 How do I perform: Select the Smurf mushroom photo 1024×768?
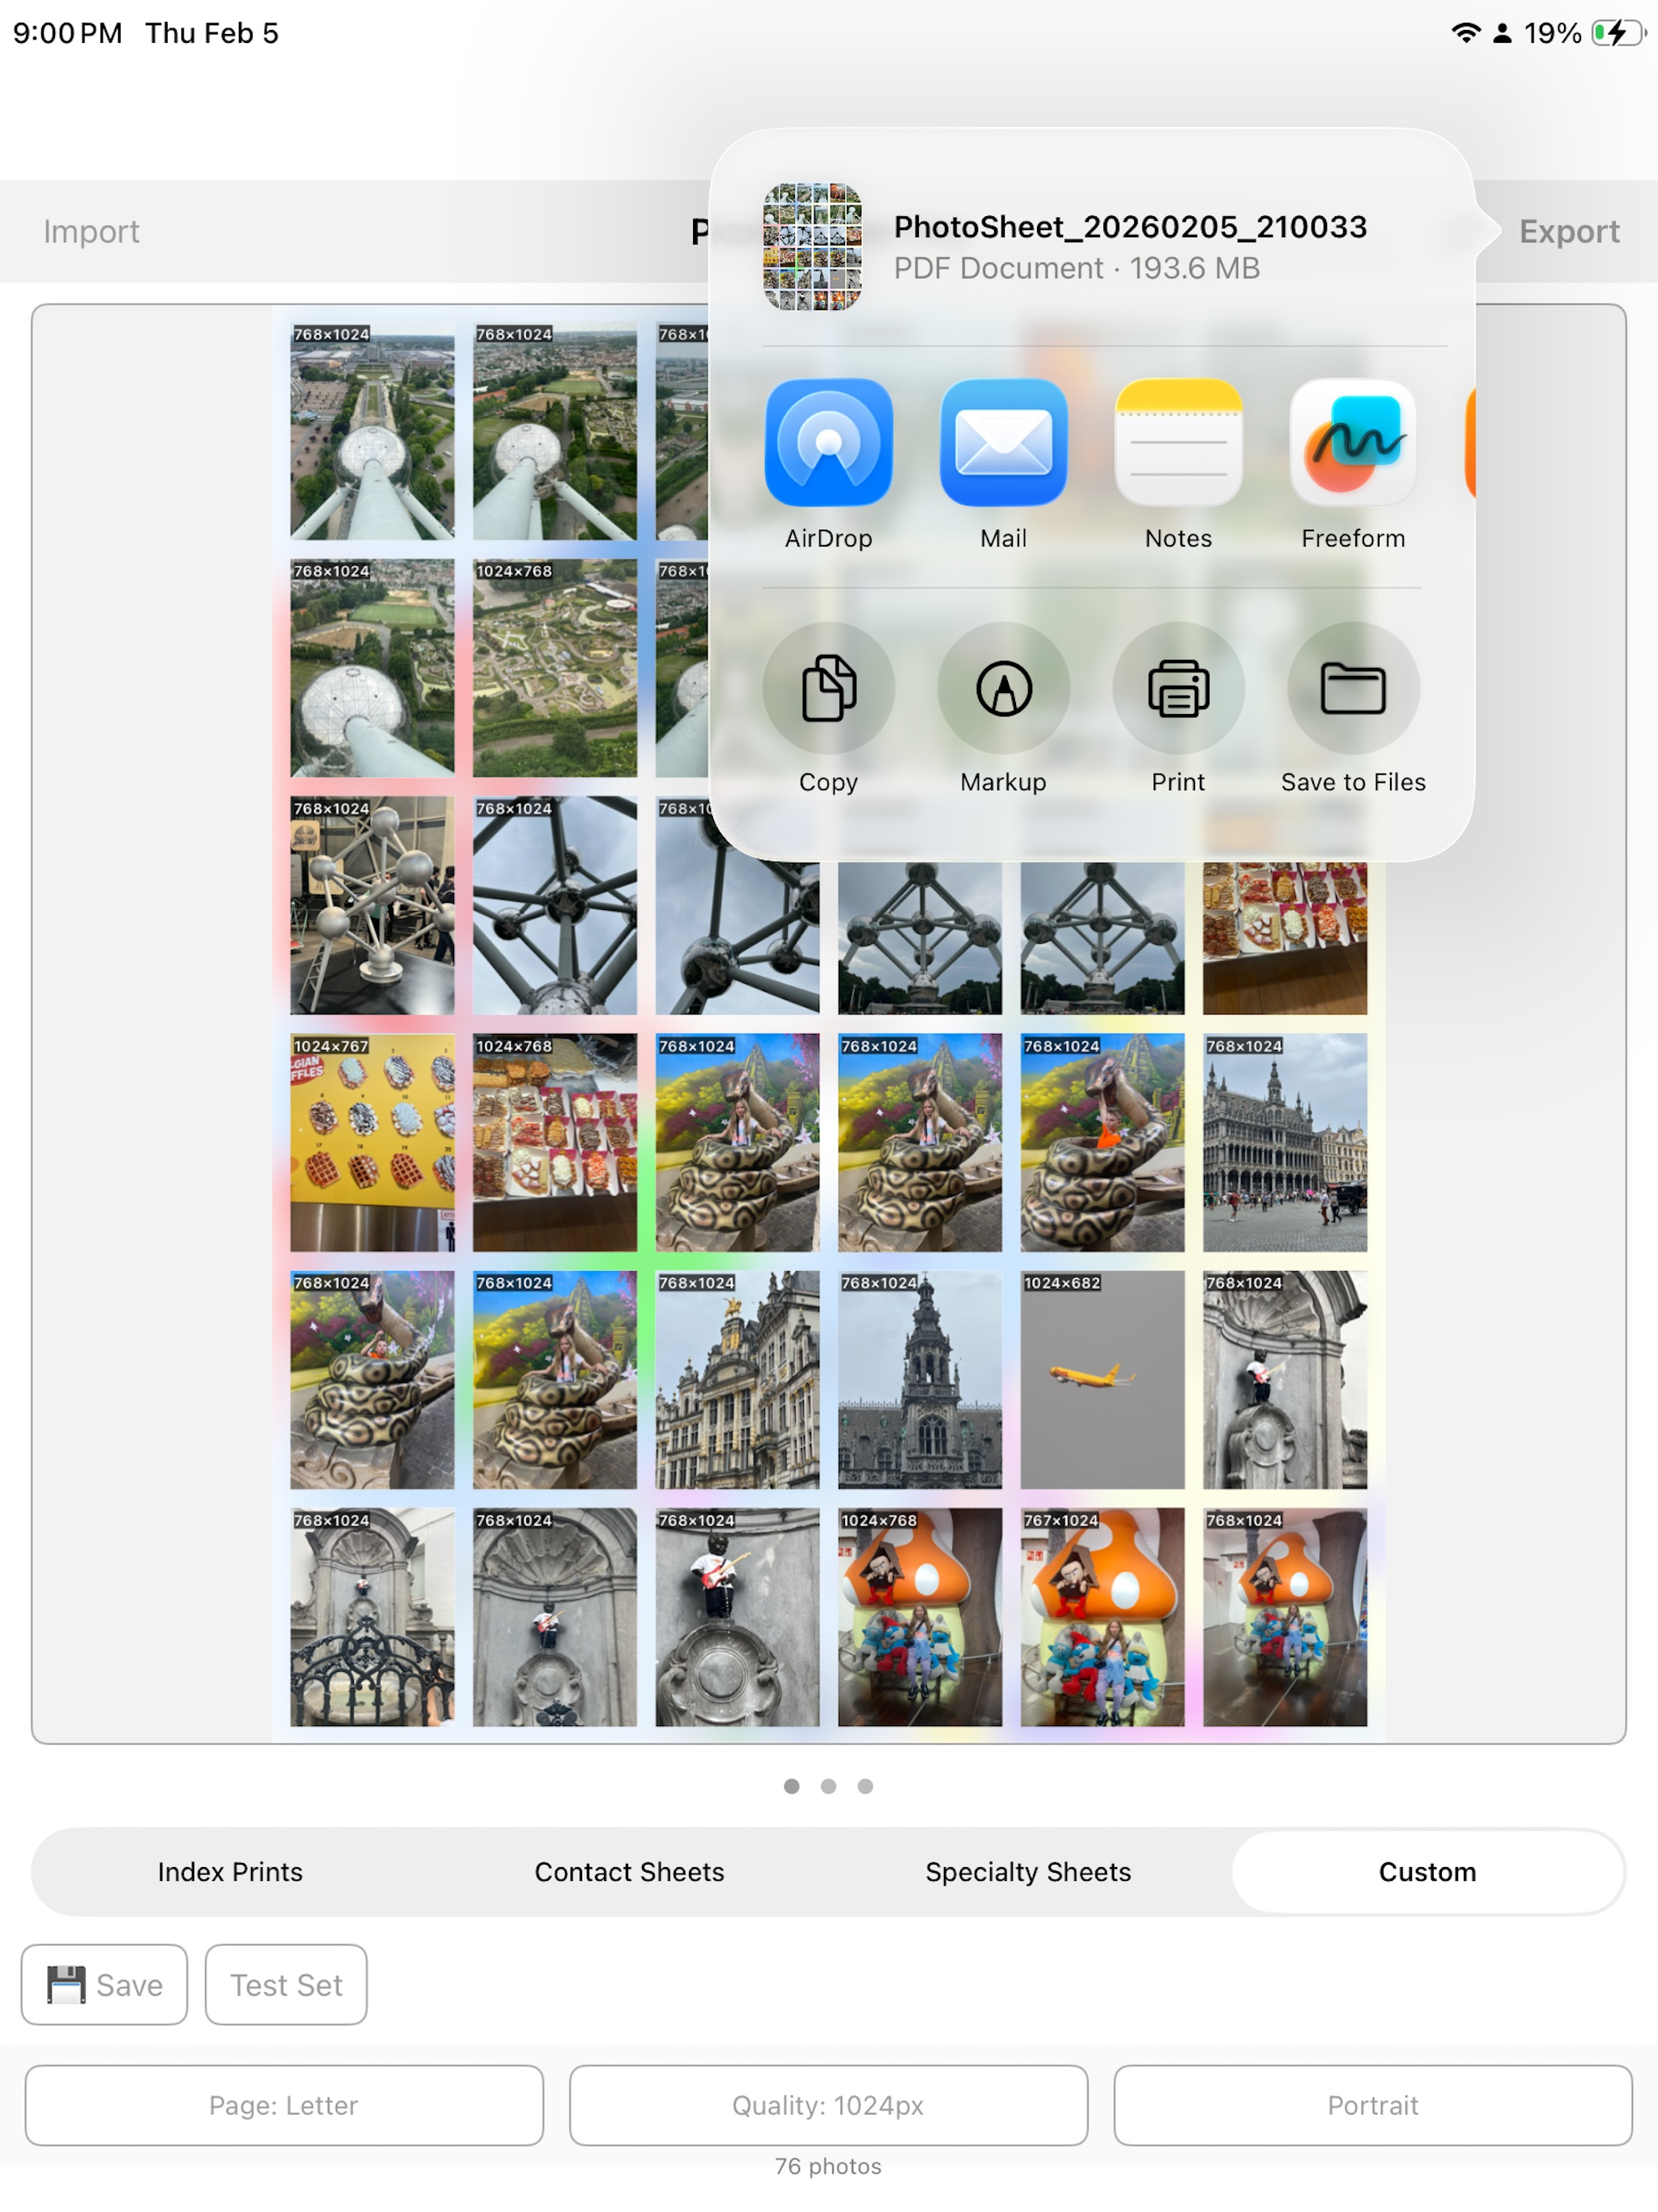click(x=920, y=1617)
